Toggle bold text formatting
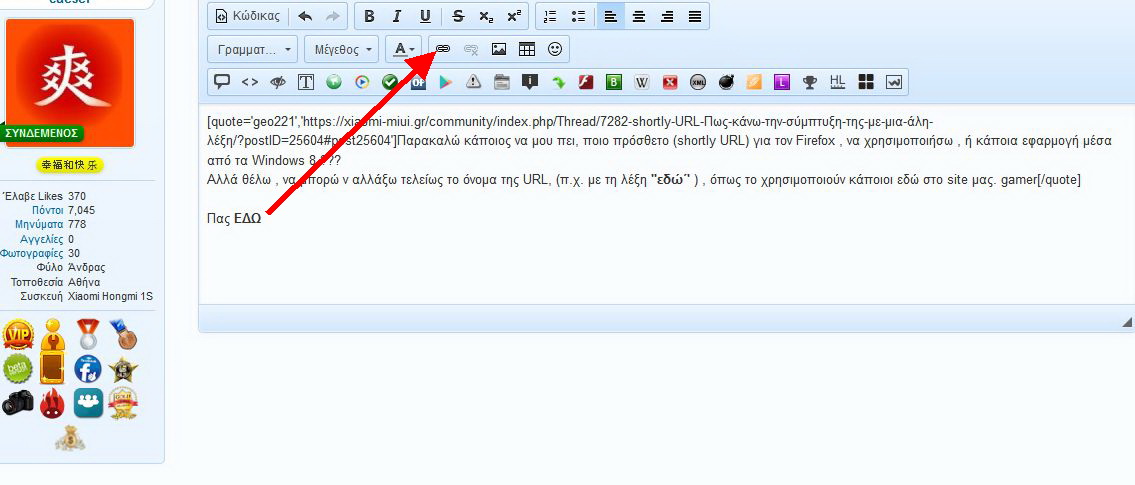 (369, 16)
